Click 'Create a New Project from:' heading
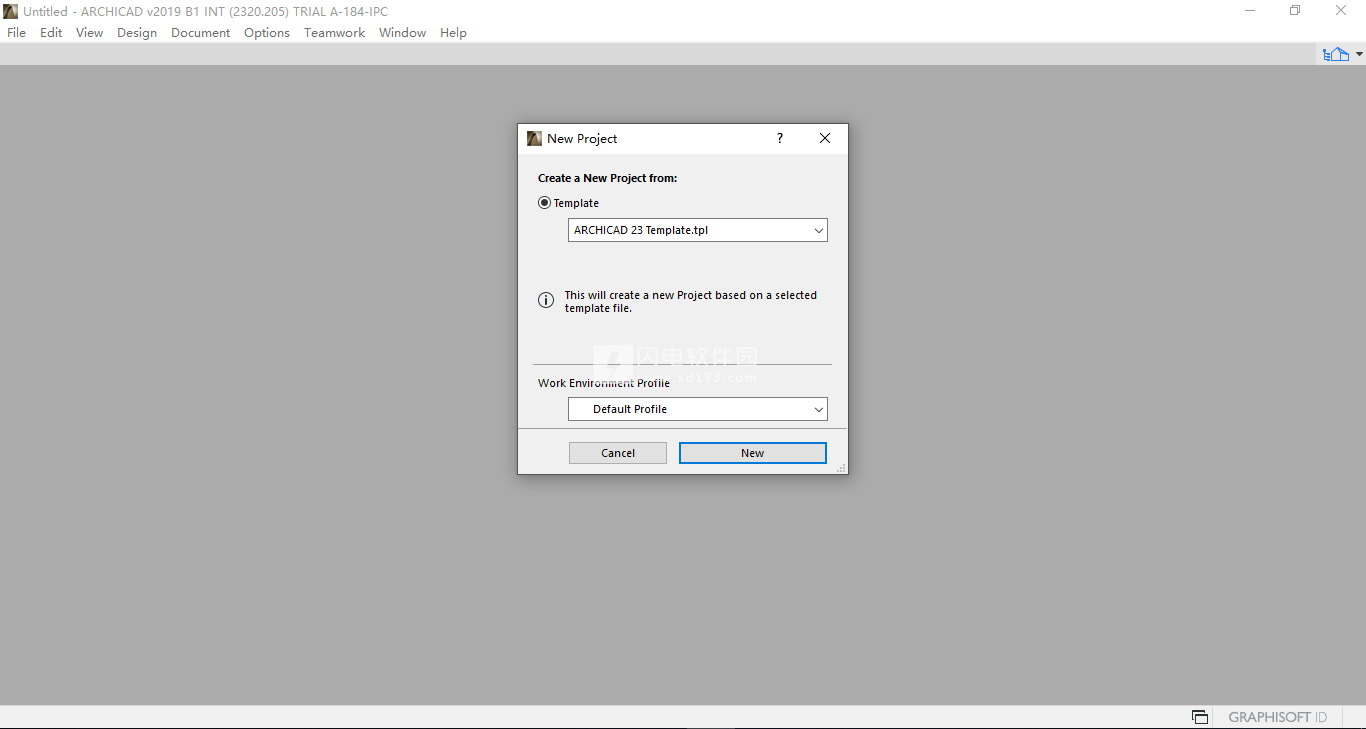 [608, 178]
